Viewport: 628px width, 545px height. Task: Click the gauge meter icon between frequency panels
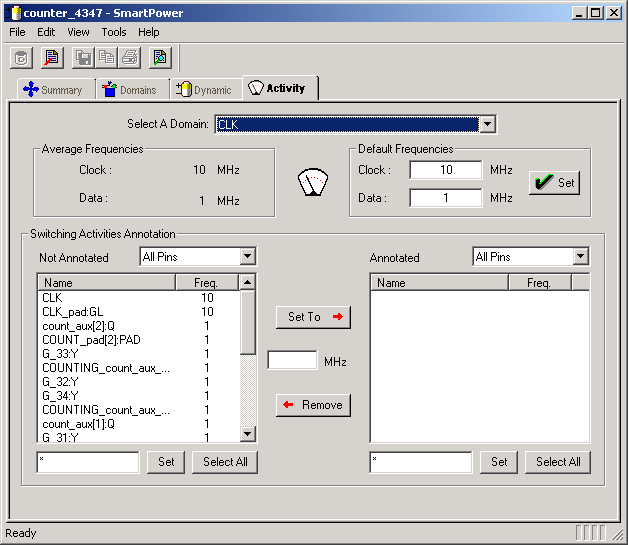point(313,182)
